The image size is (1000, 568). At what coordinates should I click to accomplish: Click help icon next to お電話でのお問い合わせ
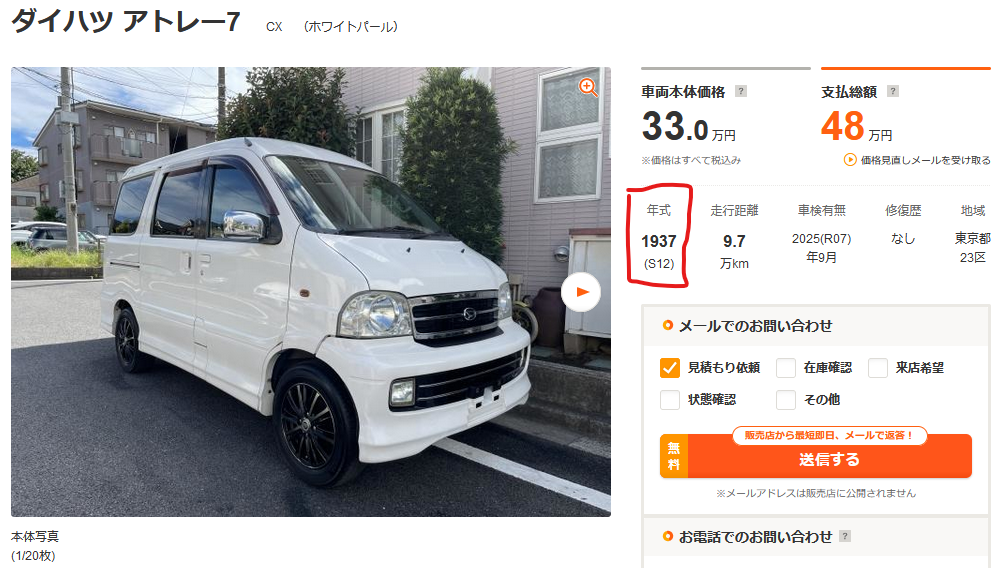(x=844, y=536)
